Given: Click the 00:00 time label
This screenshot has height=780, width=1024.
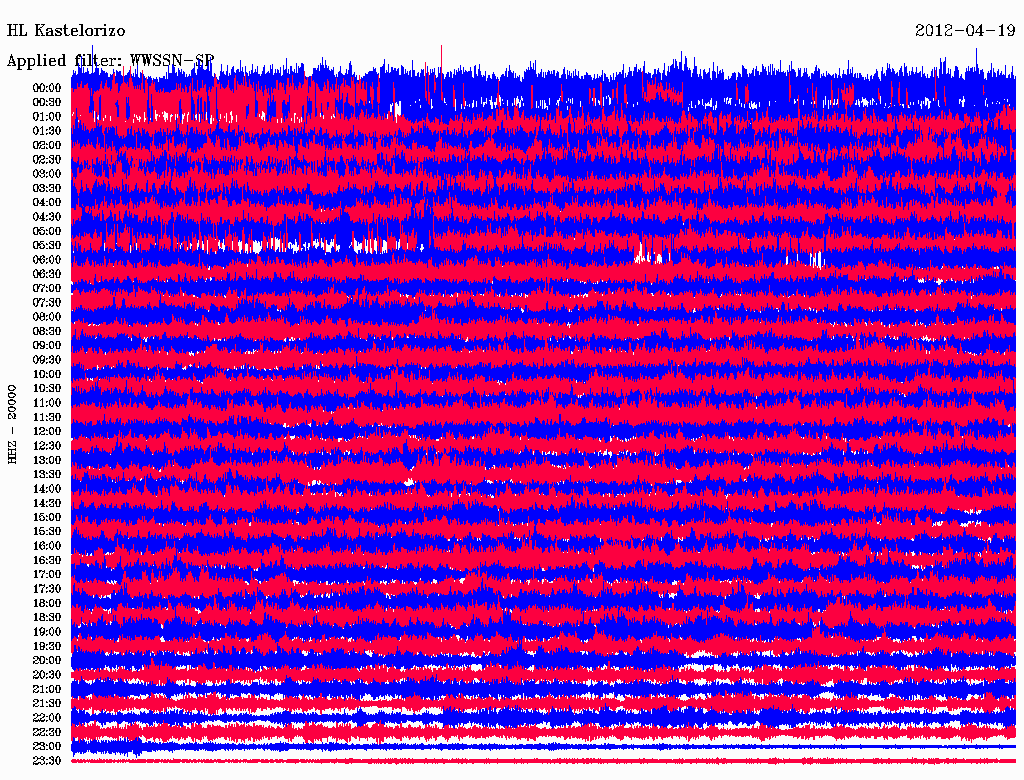Looking at the screenshot, I should 47,88.
